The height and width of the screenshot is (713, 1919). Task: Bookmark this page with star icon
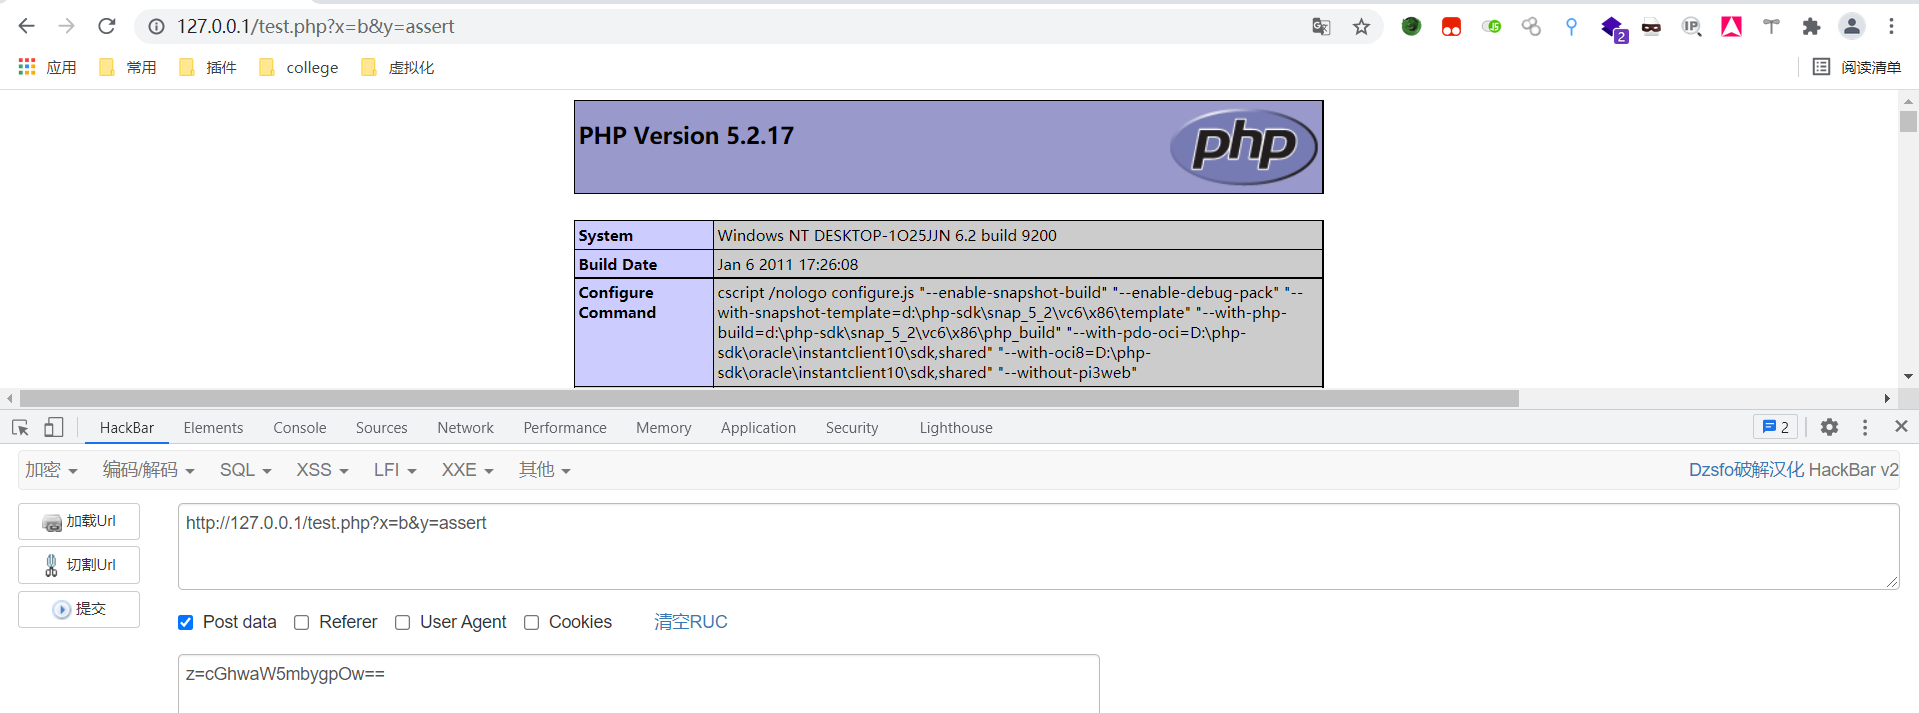1361,27
